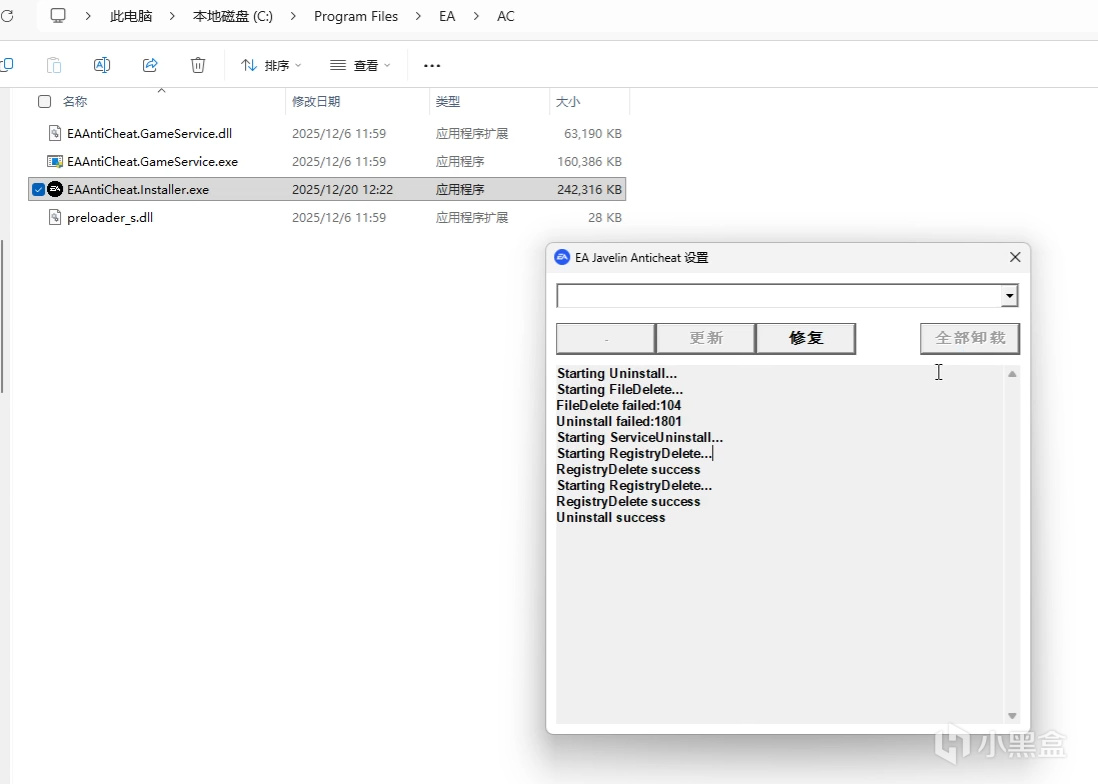Viewport: 1098px width, 784px height.
Task: Click the 'Uninstall failed:1801' log line
Action: 618,421
